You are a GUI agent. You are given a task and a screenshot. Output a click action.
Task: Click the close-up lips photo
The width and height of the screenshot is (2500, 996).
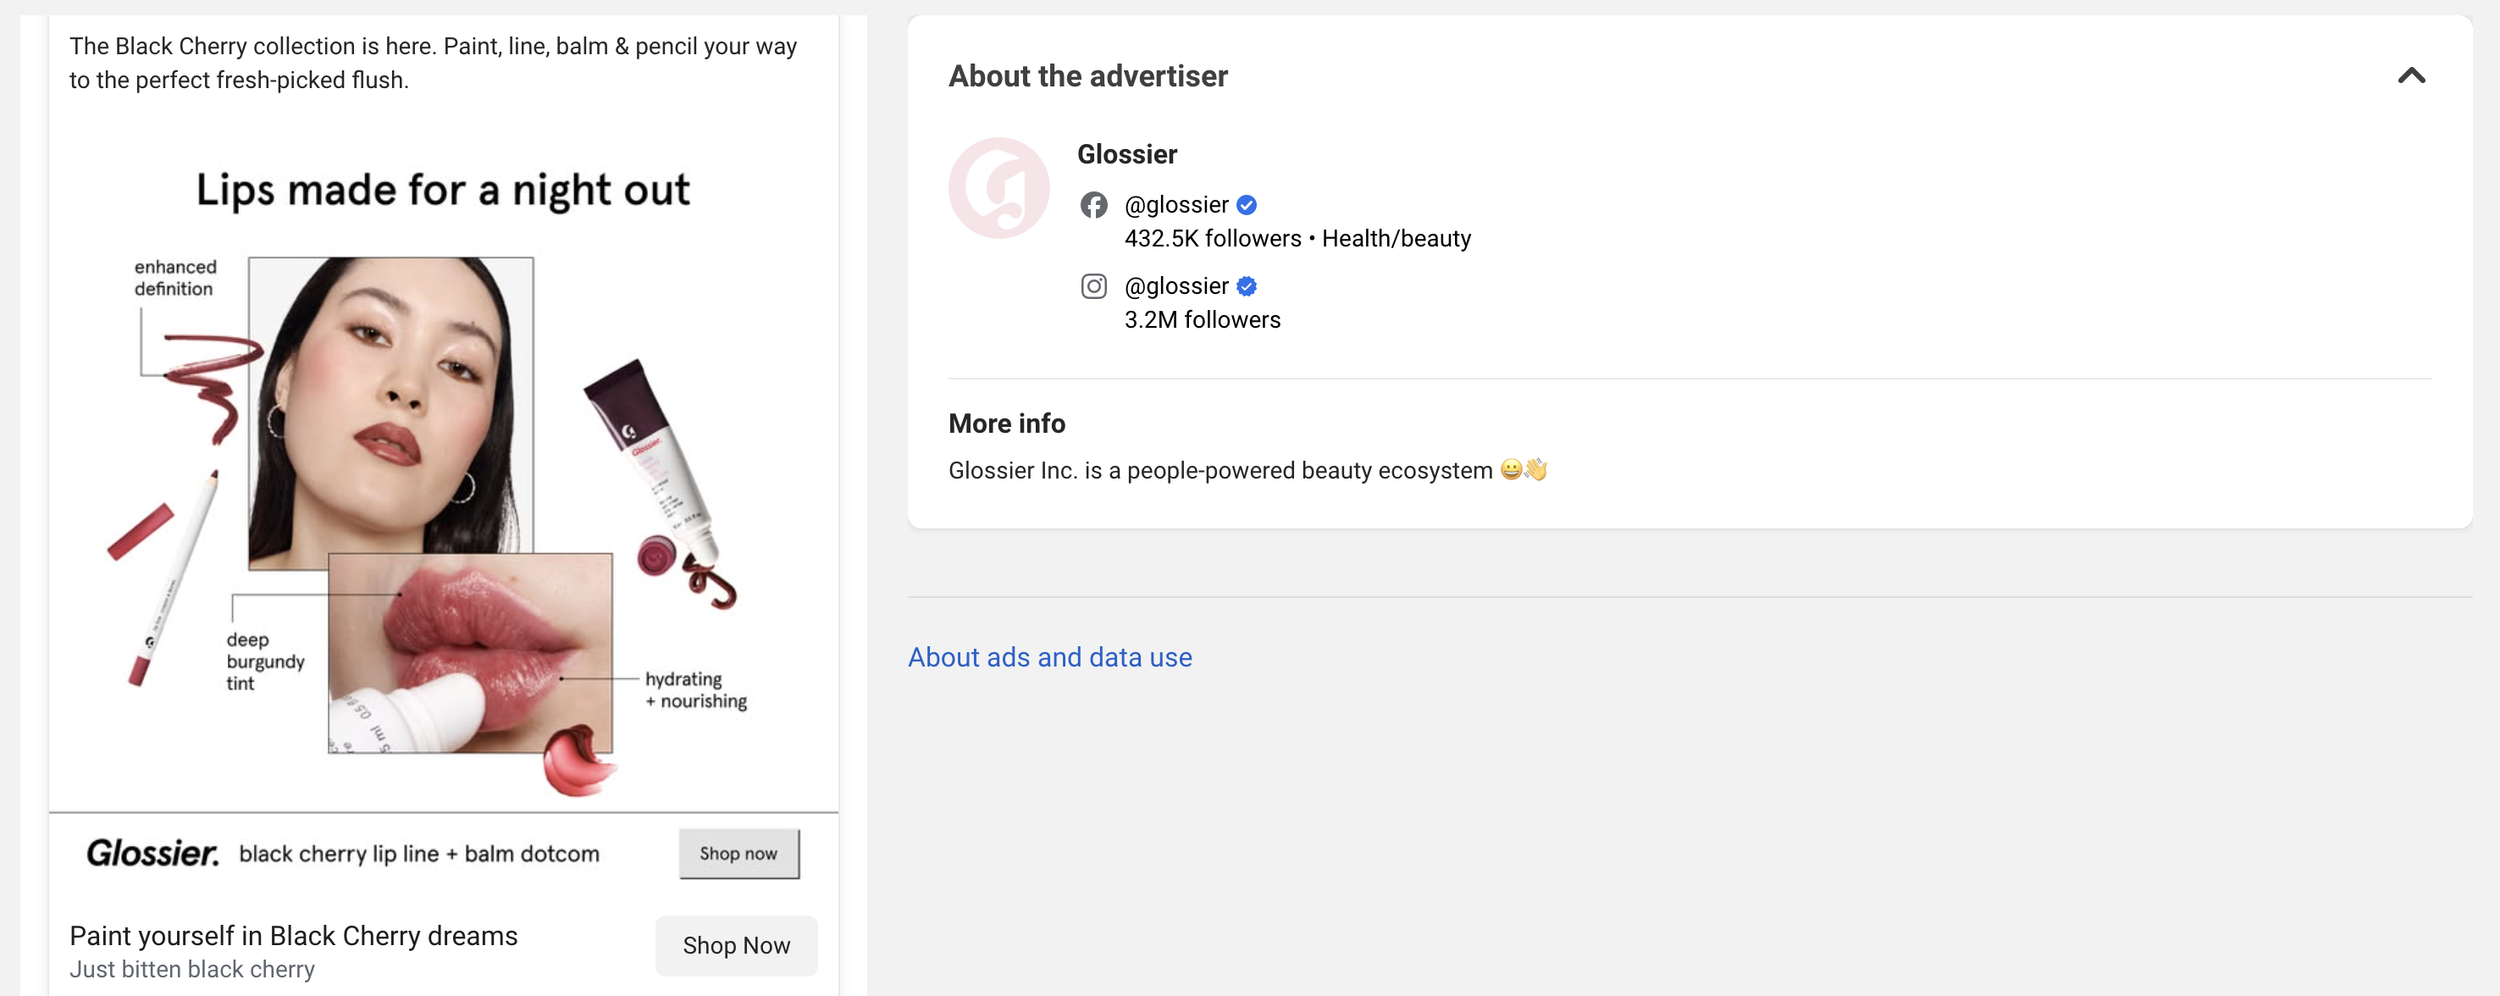click(470, 653)
